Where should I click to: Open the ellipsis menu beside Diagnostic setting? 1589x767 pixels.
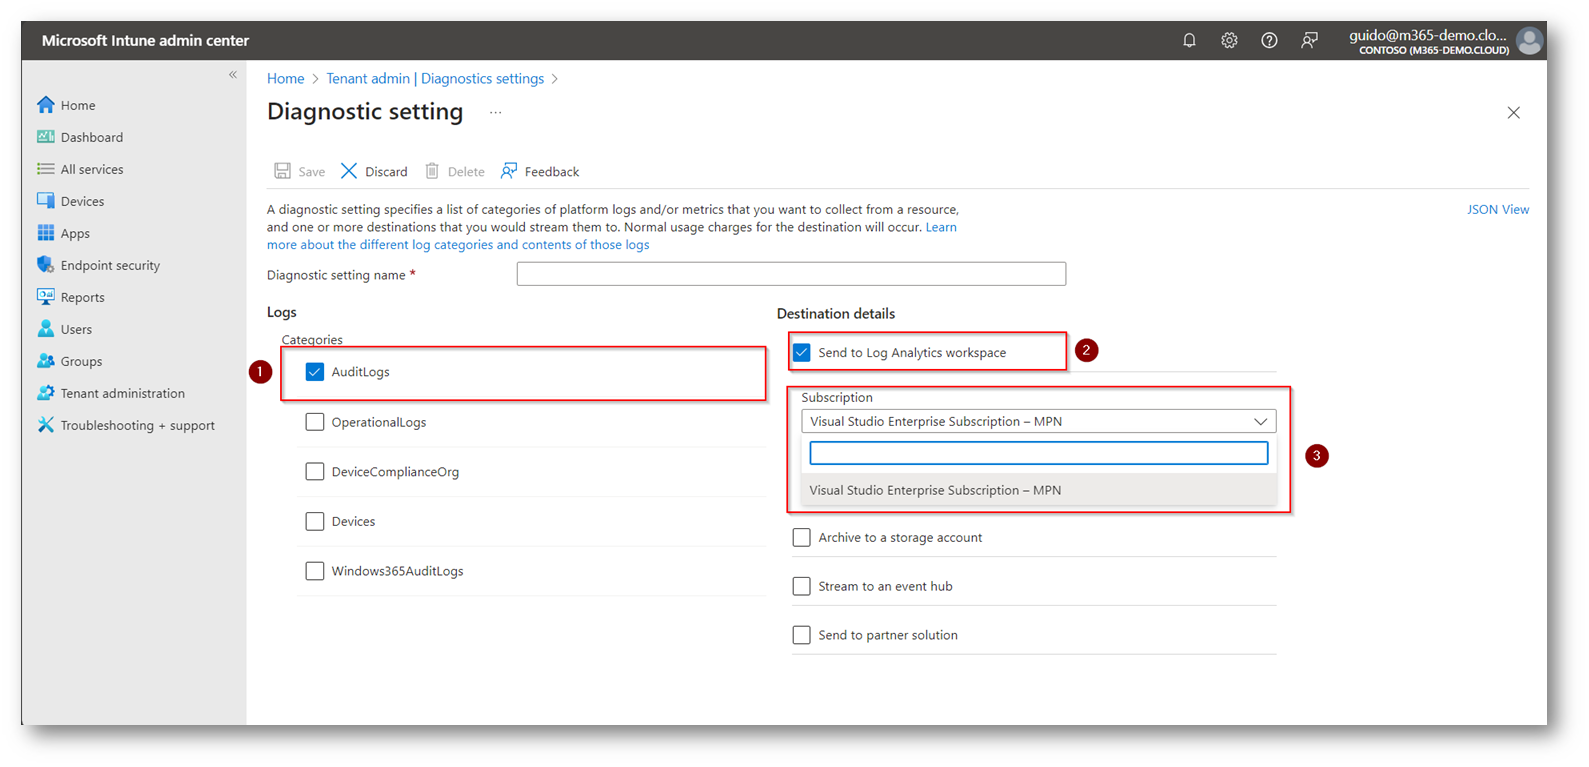point(495,113)
